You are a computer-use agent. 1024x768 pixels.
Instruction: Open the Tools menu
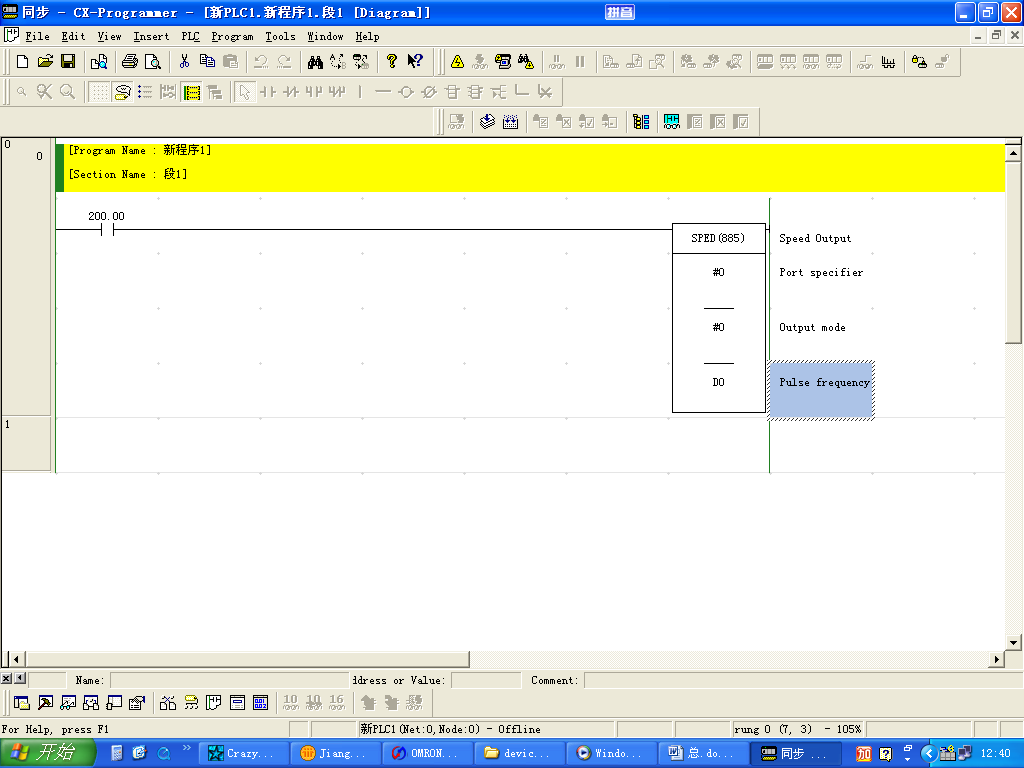point(280,37)
